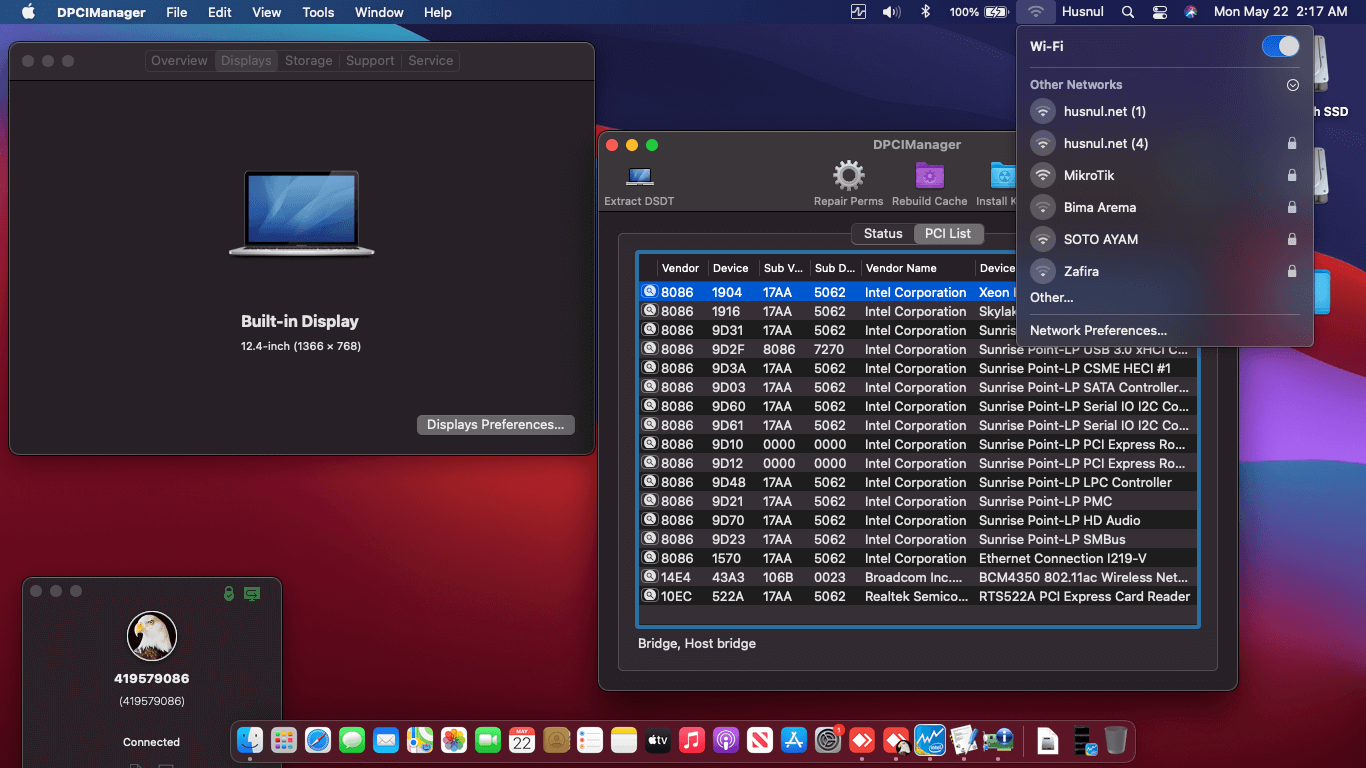Turn off the Wi-Fi switch
This screenshot has width=1366, height=768.
pos(1280,46)
